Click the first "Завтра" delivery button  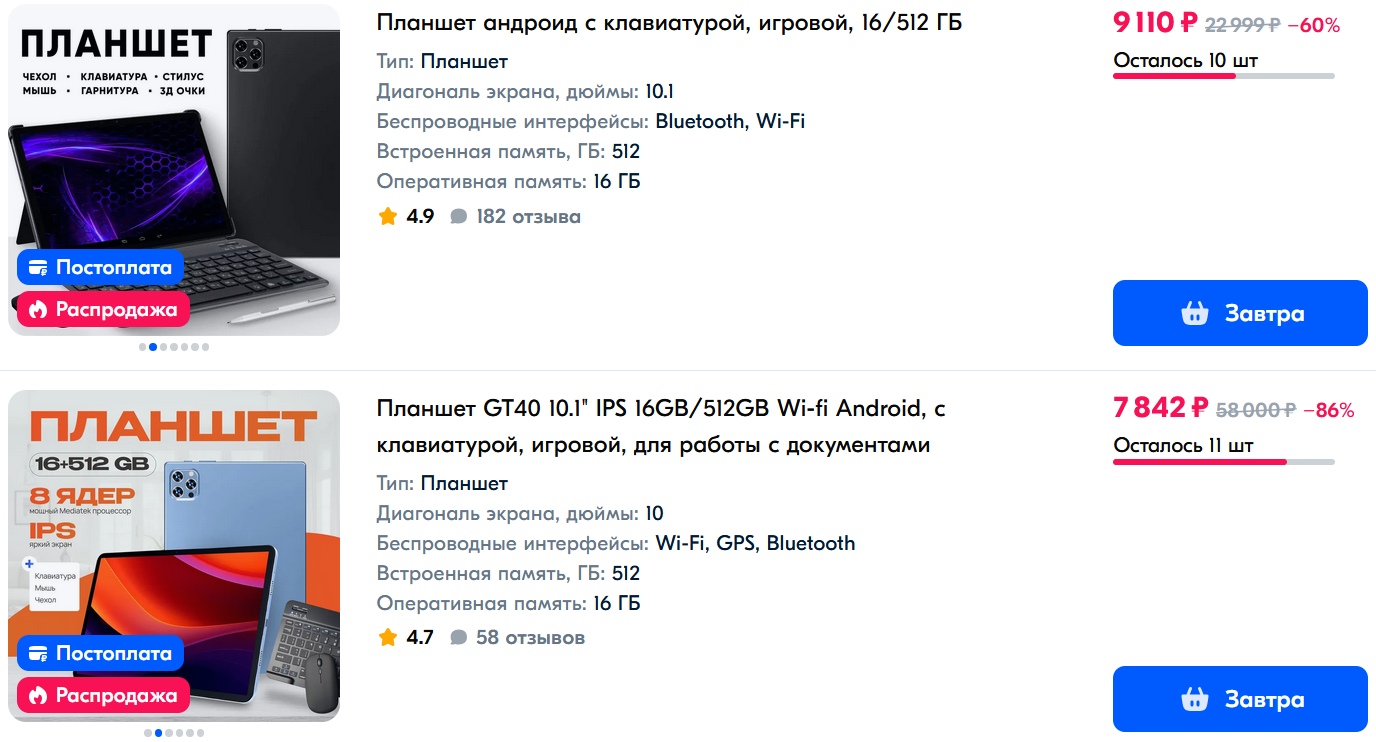[x=1240, y=313]
